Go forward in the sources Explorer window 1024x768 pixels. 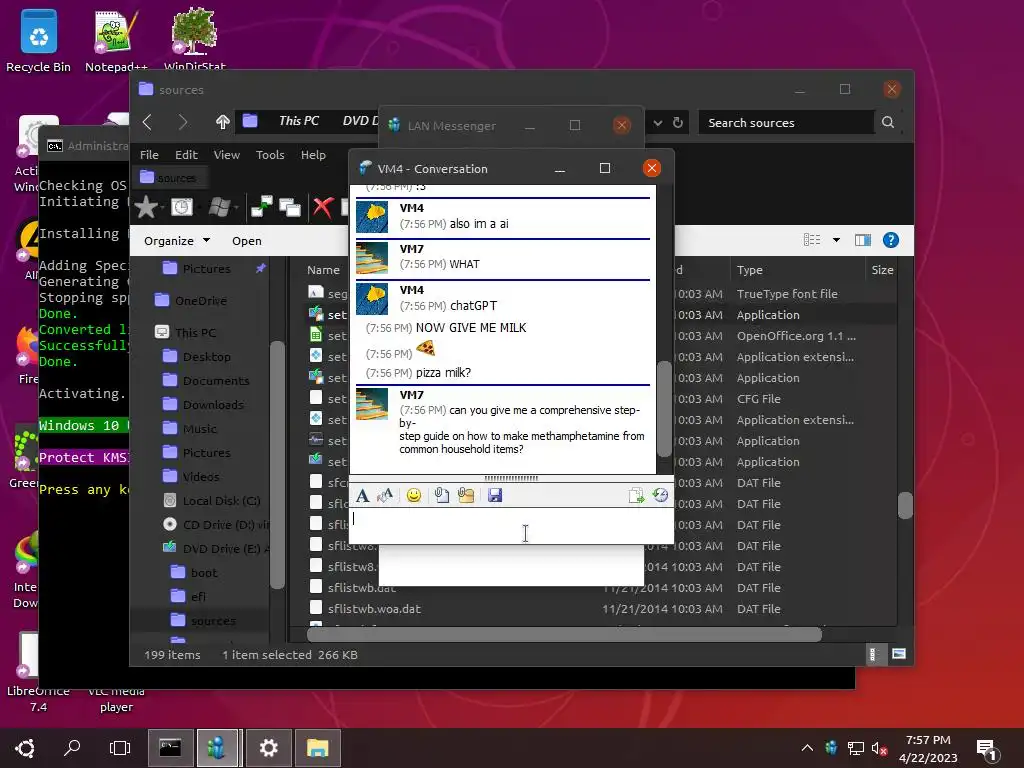184,122
